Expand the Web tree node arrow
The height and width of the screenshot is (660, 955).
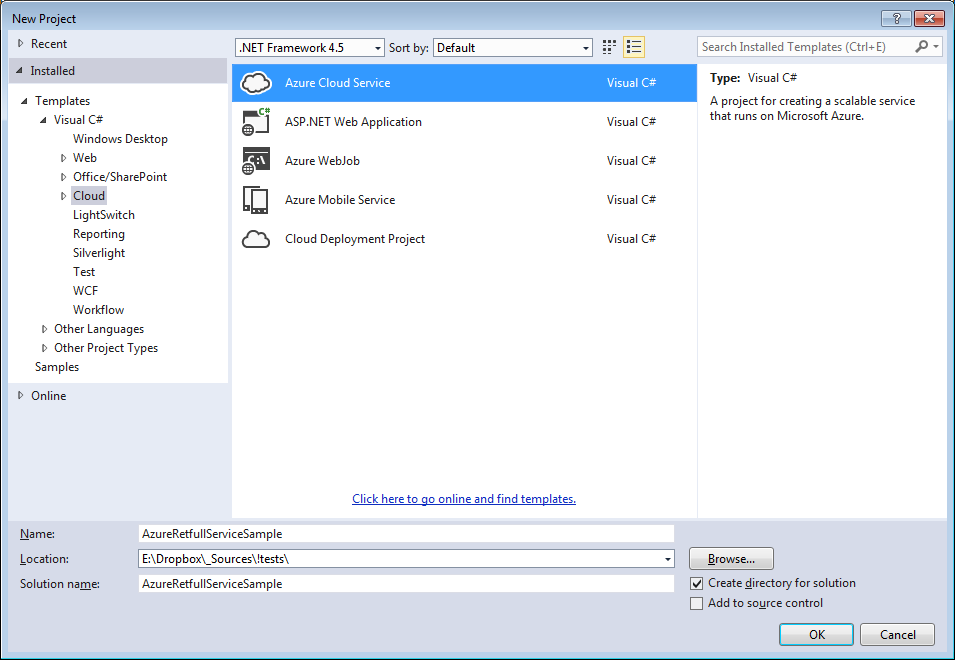pyautogui.click(x=63, y=158)
